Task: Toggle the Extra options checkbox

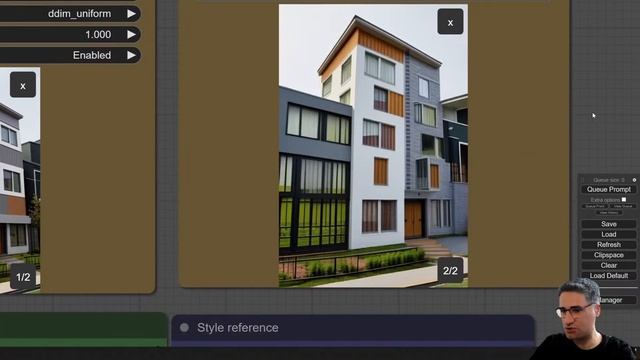Action: coord(624,200)
